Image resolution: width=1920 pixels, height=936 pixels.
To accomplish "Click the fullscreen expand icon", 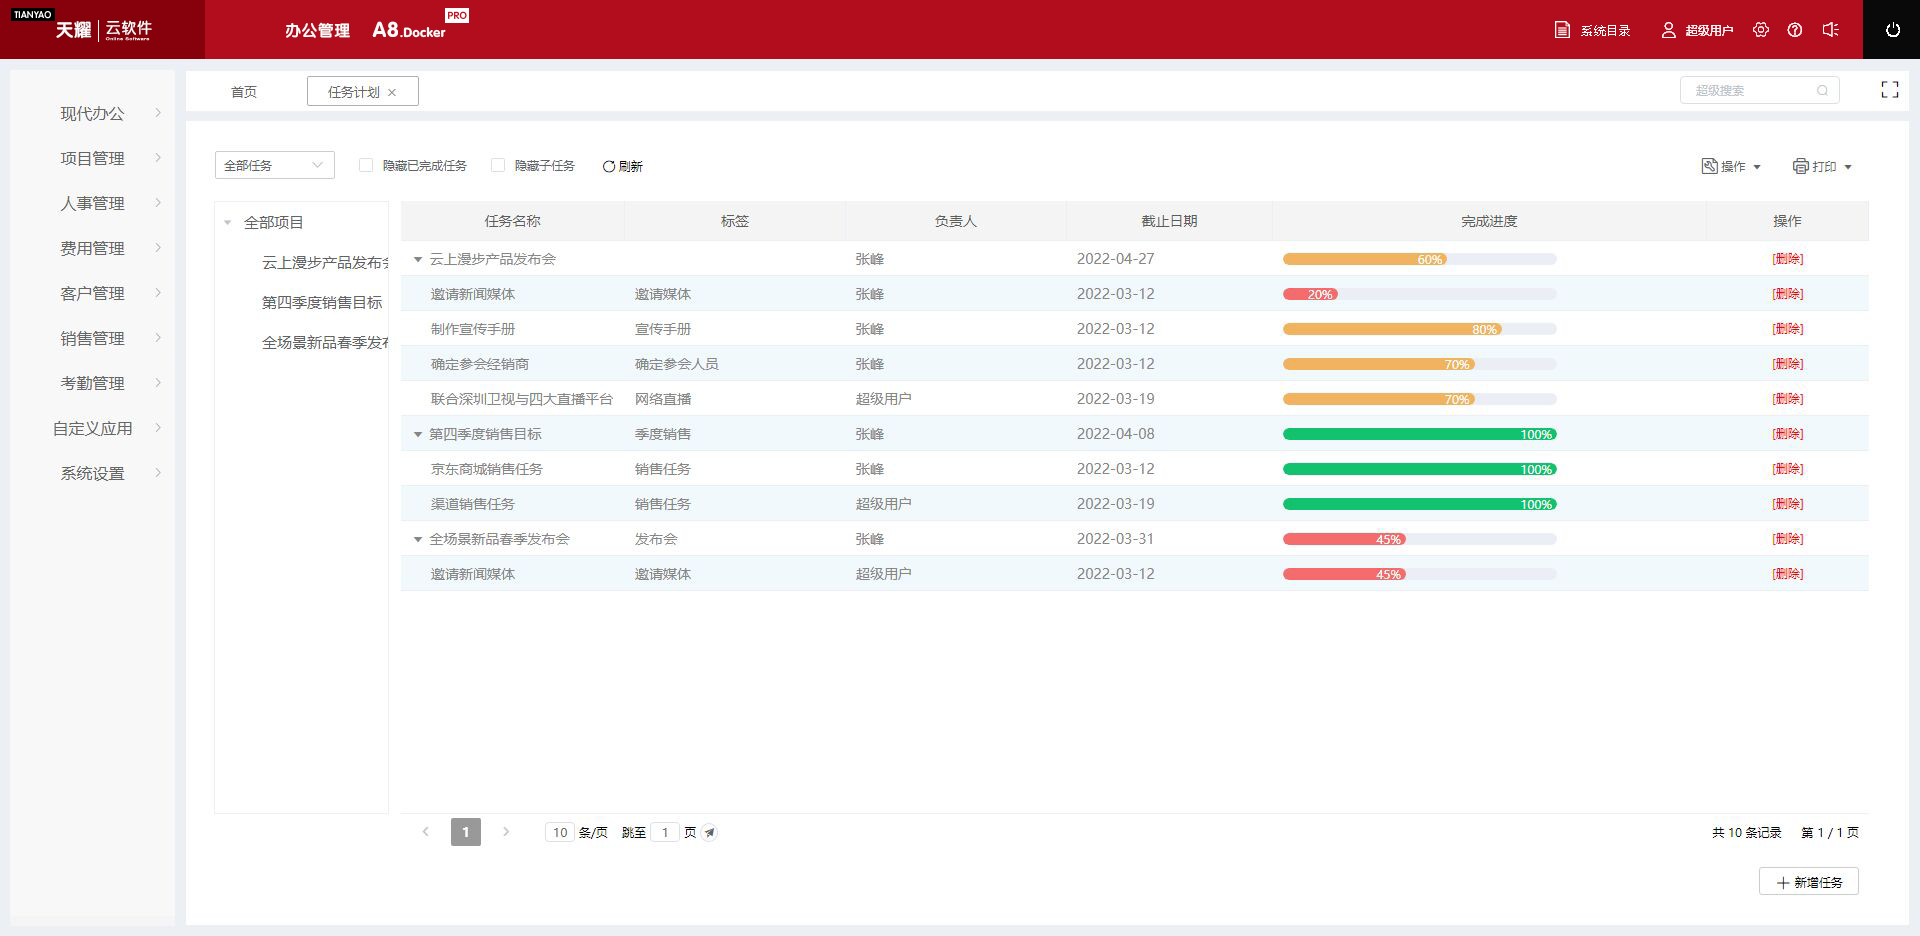I will pos(1889,90).
